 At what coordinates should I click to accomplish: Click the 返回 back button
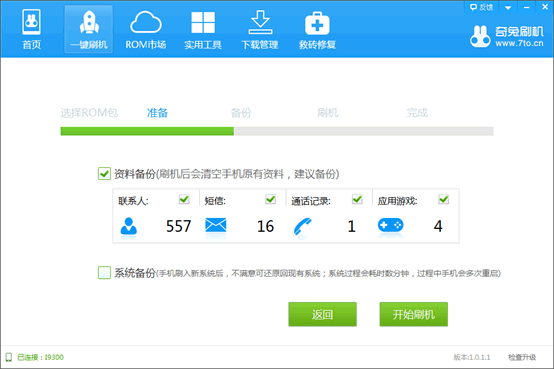tap(323, 314)
